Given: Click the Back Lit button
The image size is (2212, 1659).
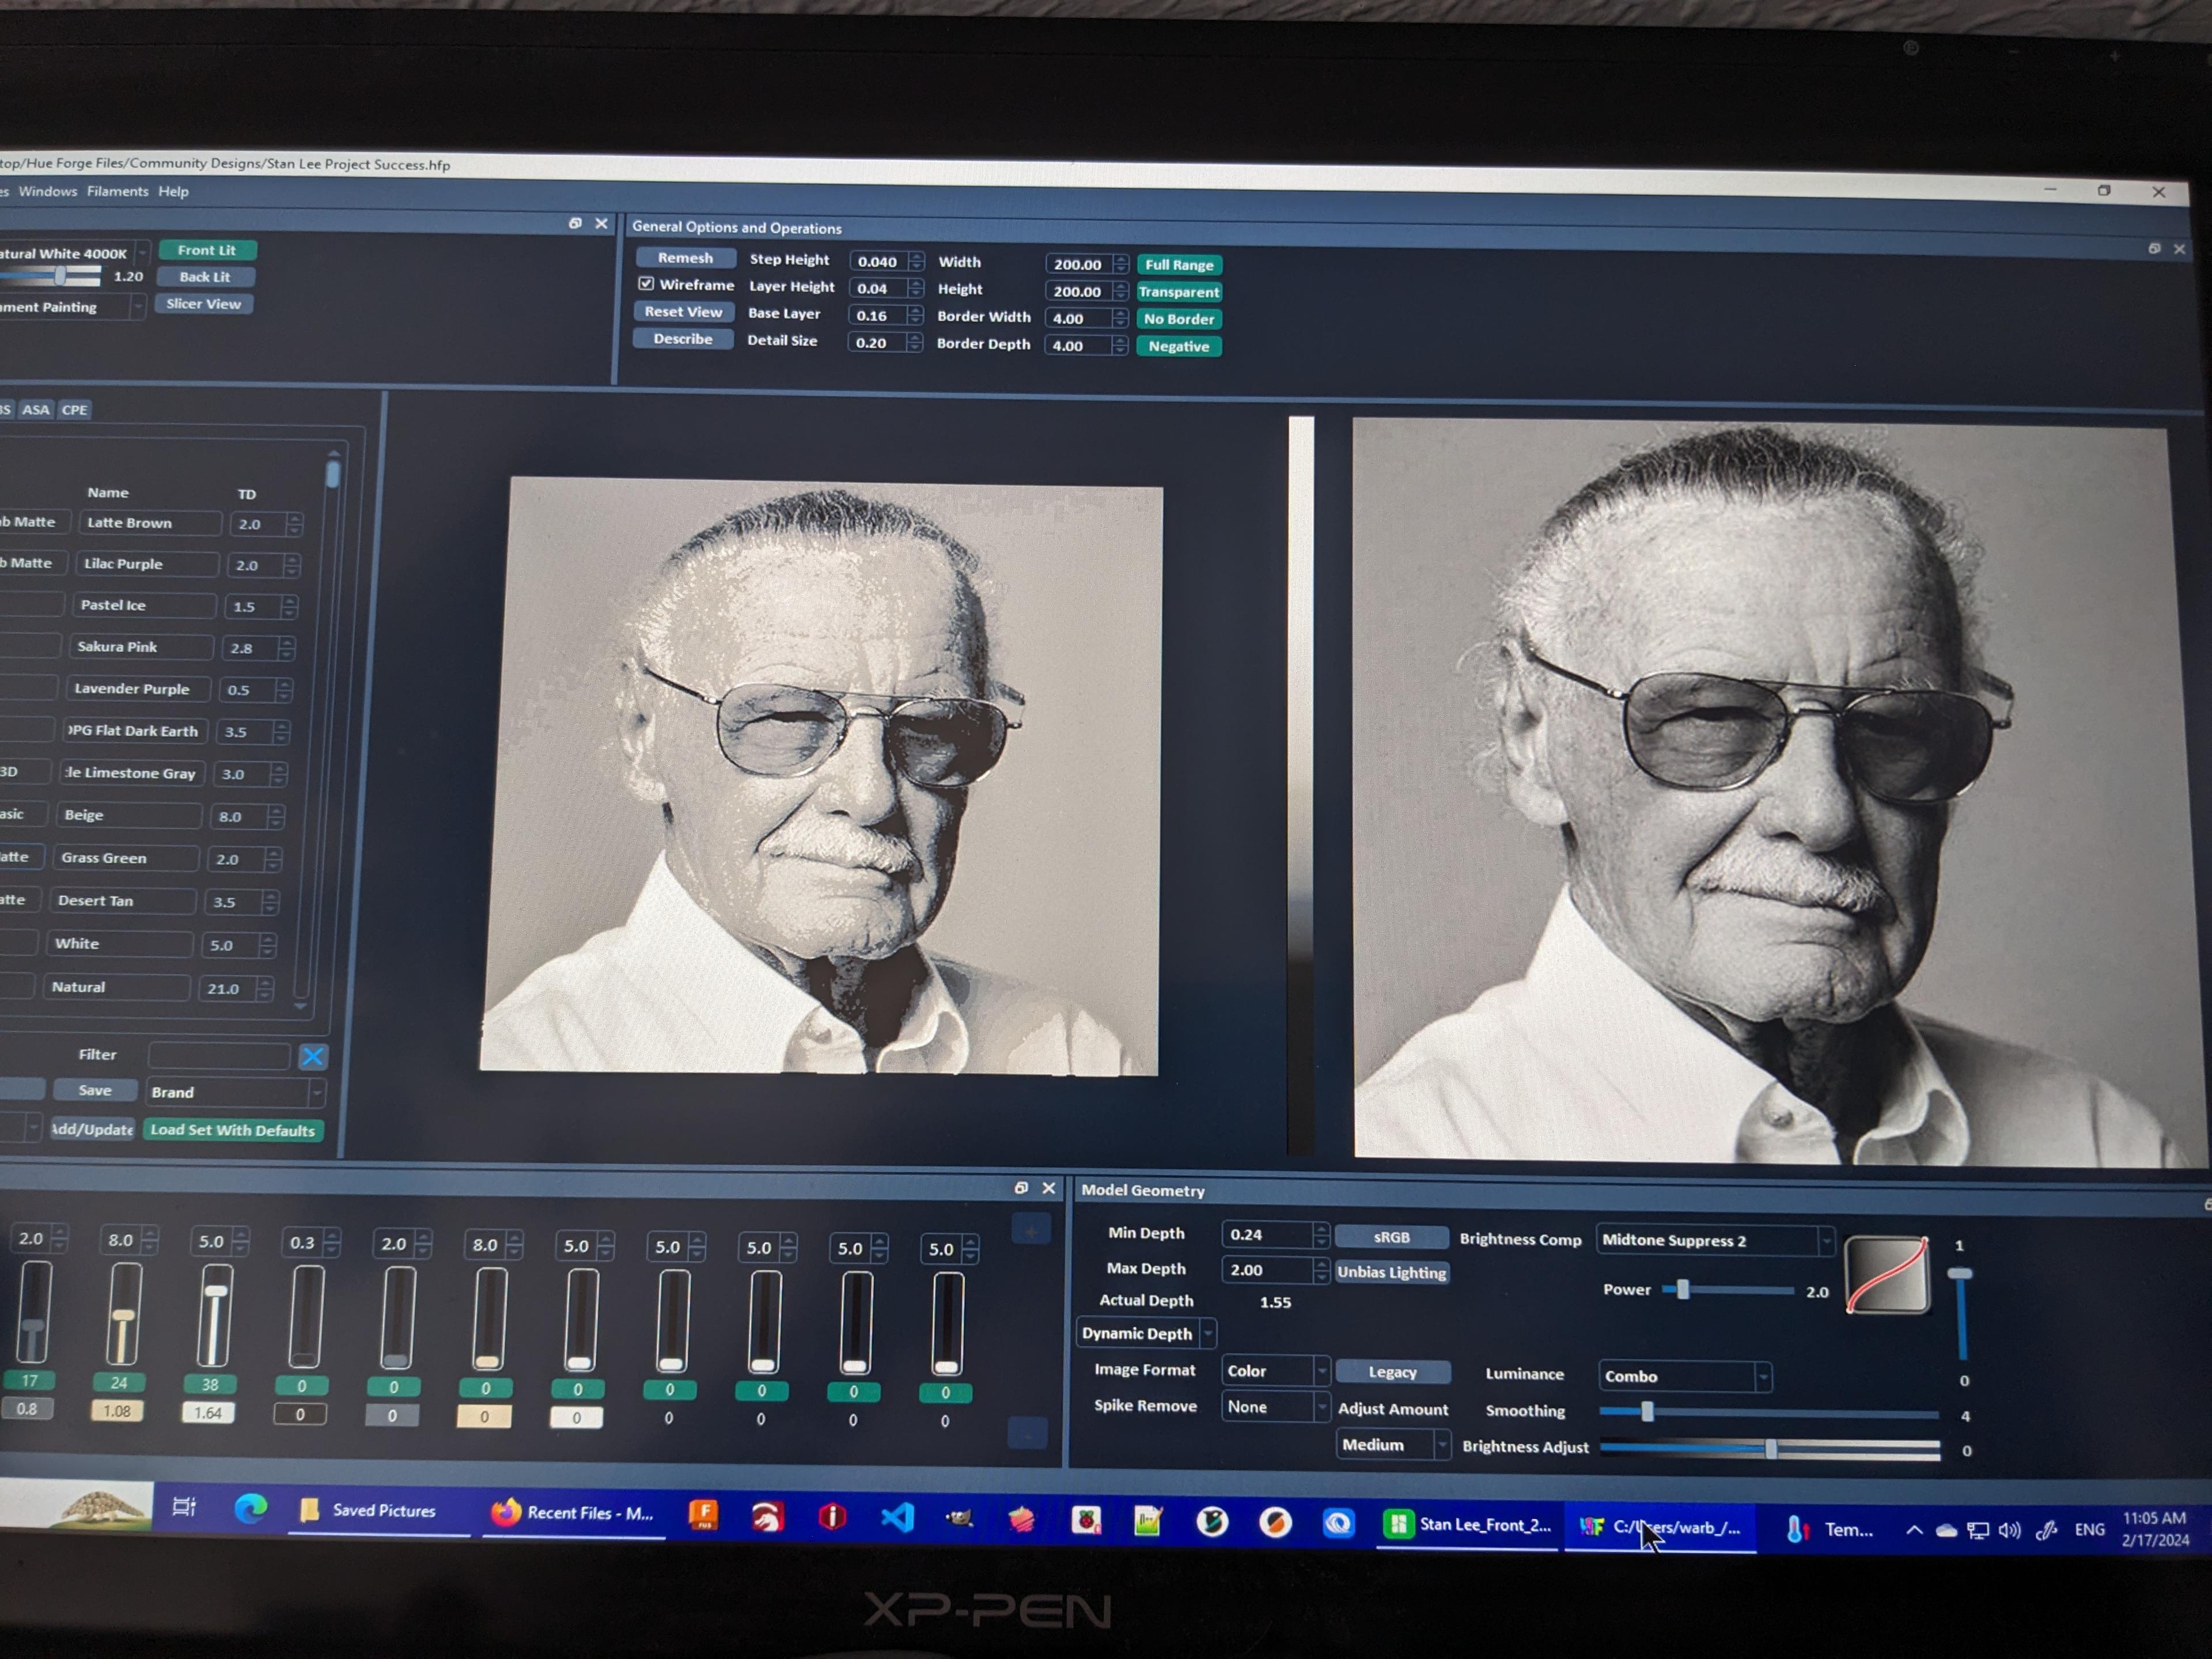Looking at the screenshot, I should click(205, 277).
